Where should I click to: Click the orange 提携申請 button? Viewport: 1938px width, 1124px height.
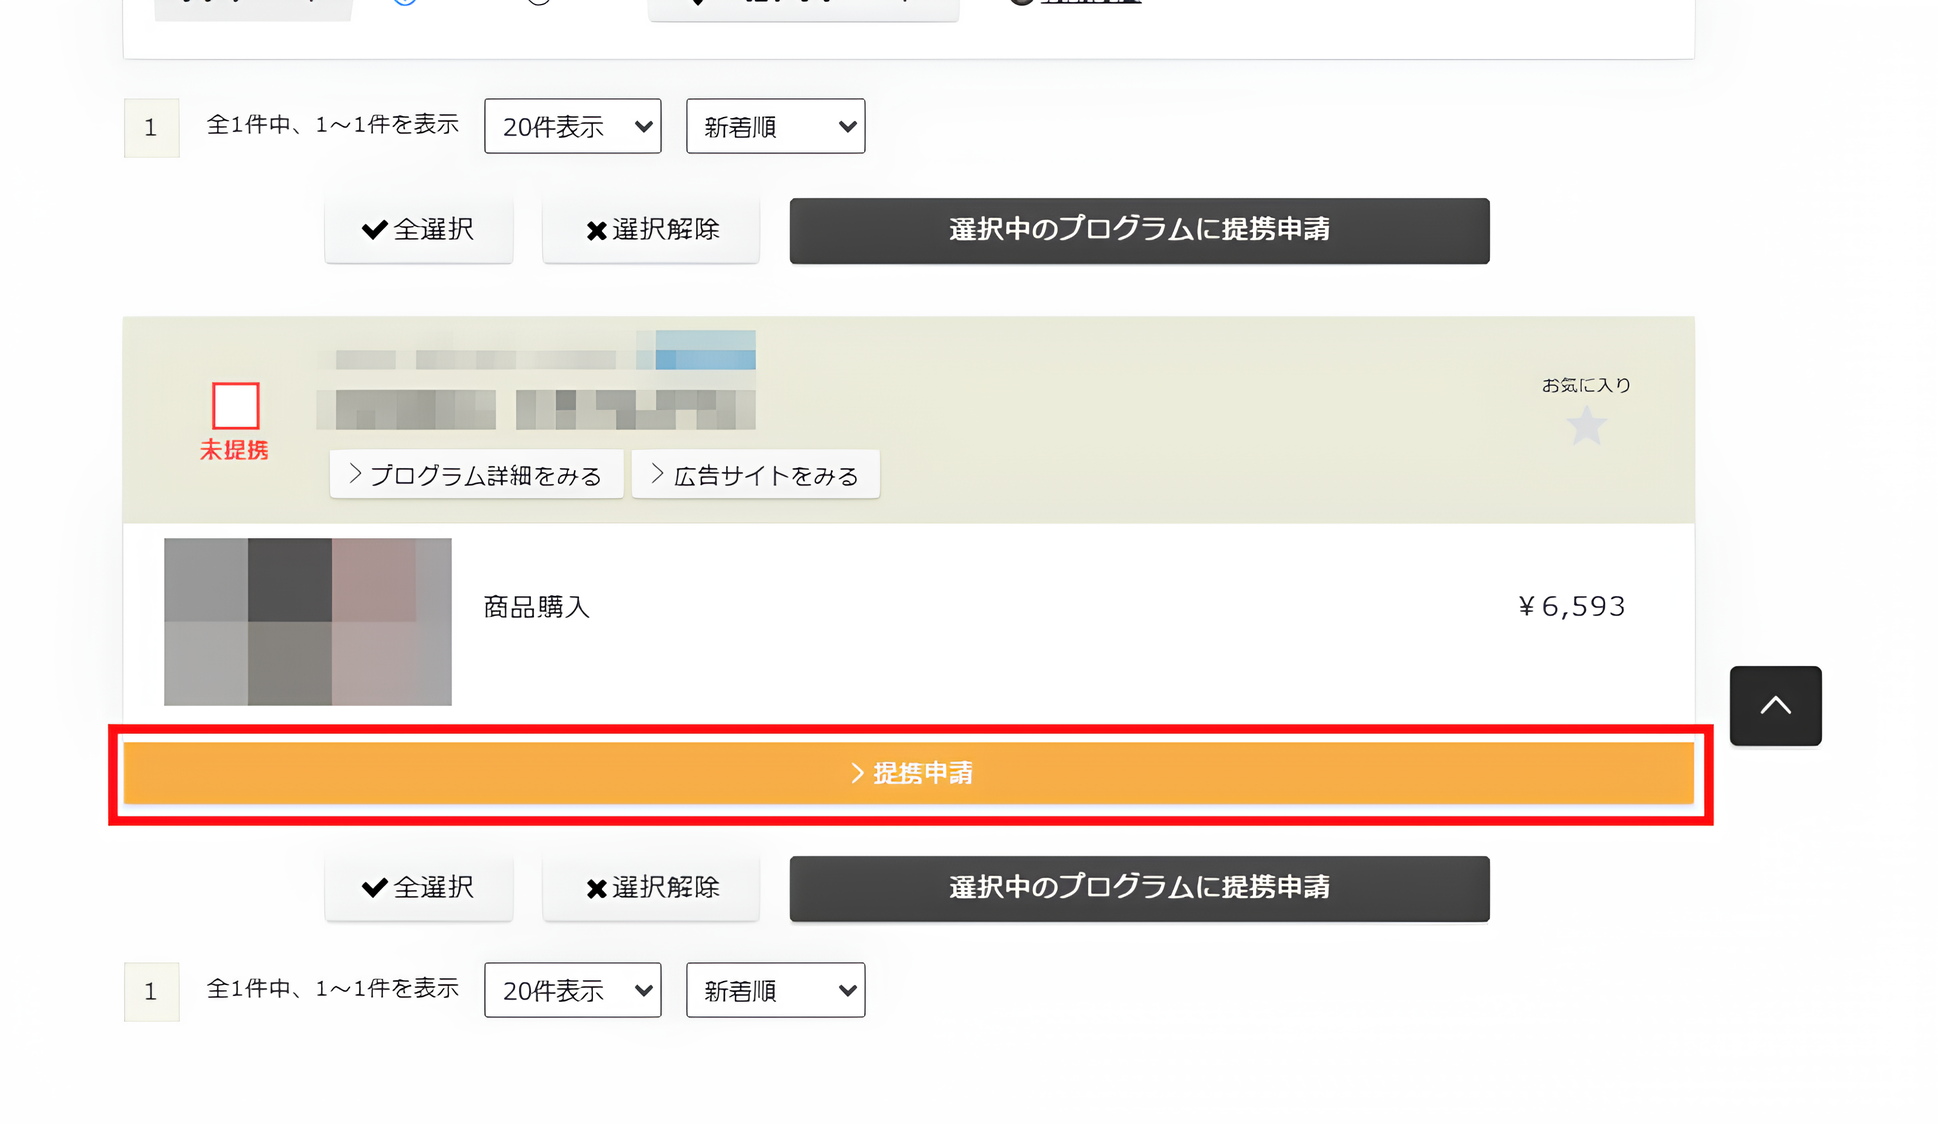point(908,773)
